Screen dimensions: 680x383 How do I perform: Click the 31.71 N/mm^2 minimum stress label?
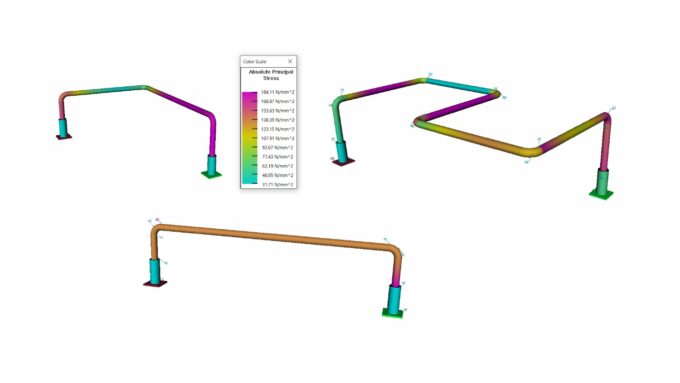coord(278,185)
